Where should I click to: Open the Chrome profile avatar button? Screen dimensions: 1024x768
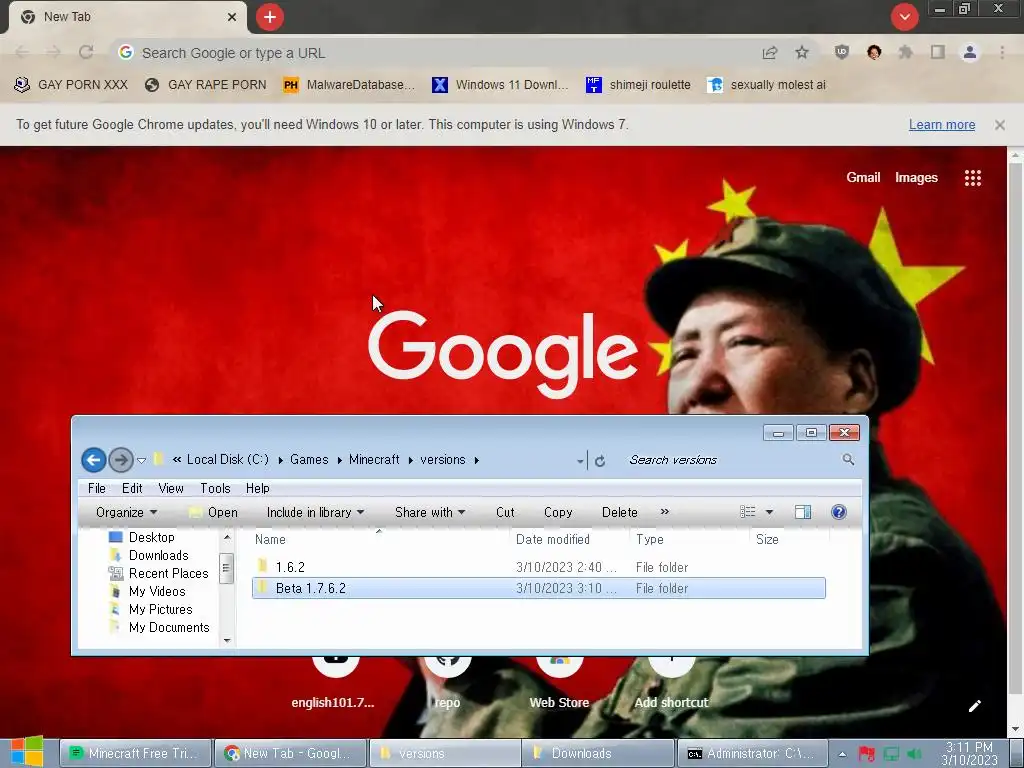tap(970, 52)
